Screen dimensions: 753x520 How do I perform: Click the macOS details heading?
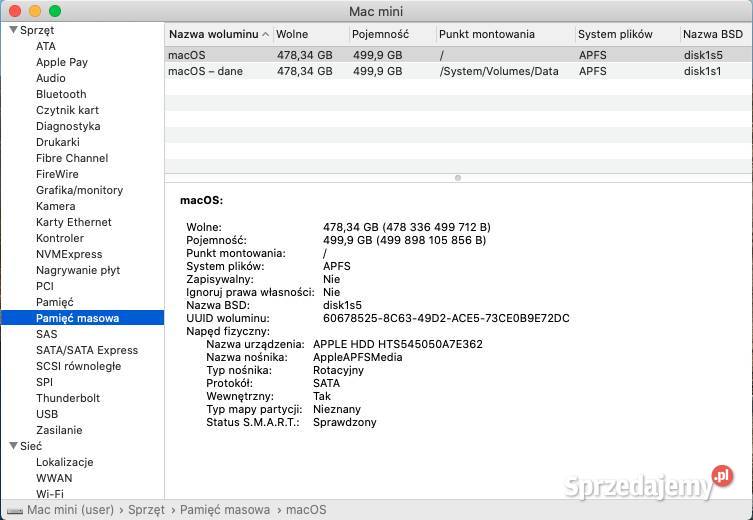point(202,200)
